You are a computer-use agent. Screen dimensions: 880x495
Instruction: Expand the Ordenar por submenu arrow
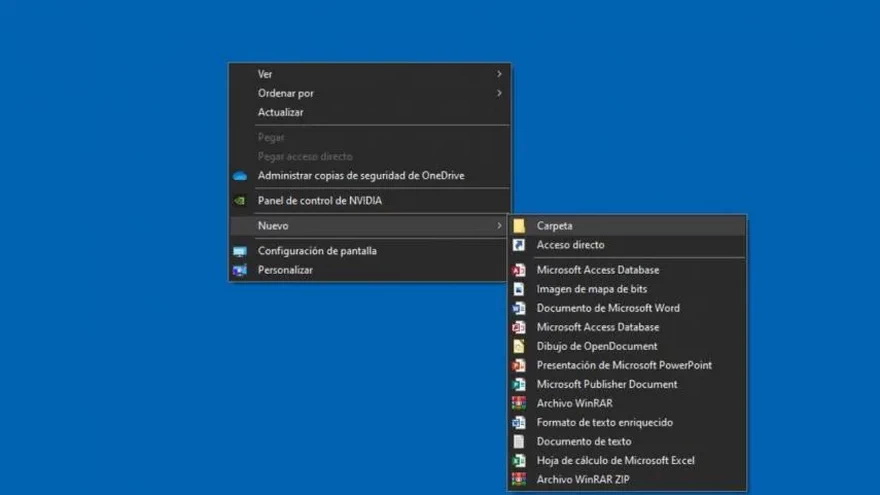[499, 93]
